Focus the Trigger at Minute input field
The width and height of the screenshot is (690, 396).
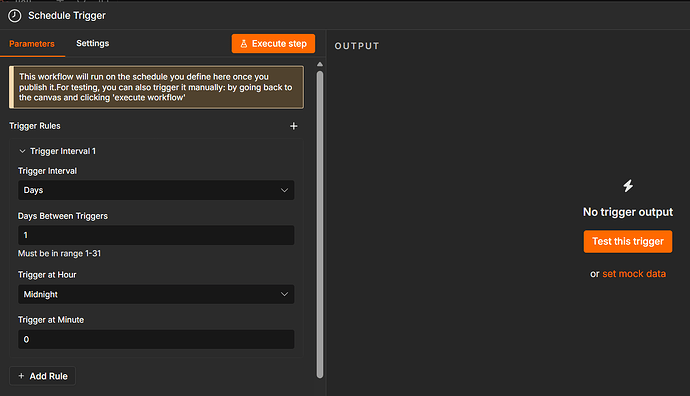coord(156,339)
